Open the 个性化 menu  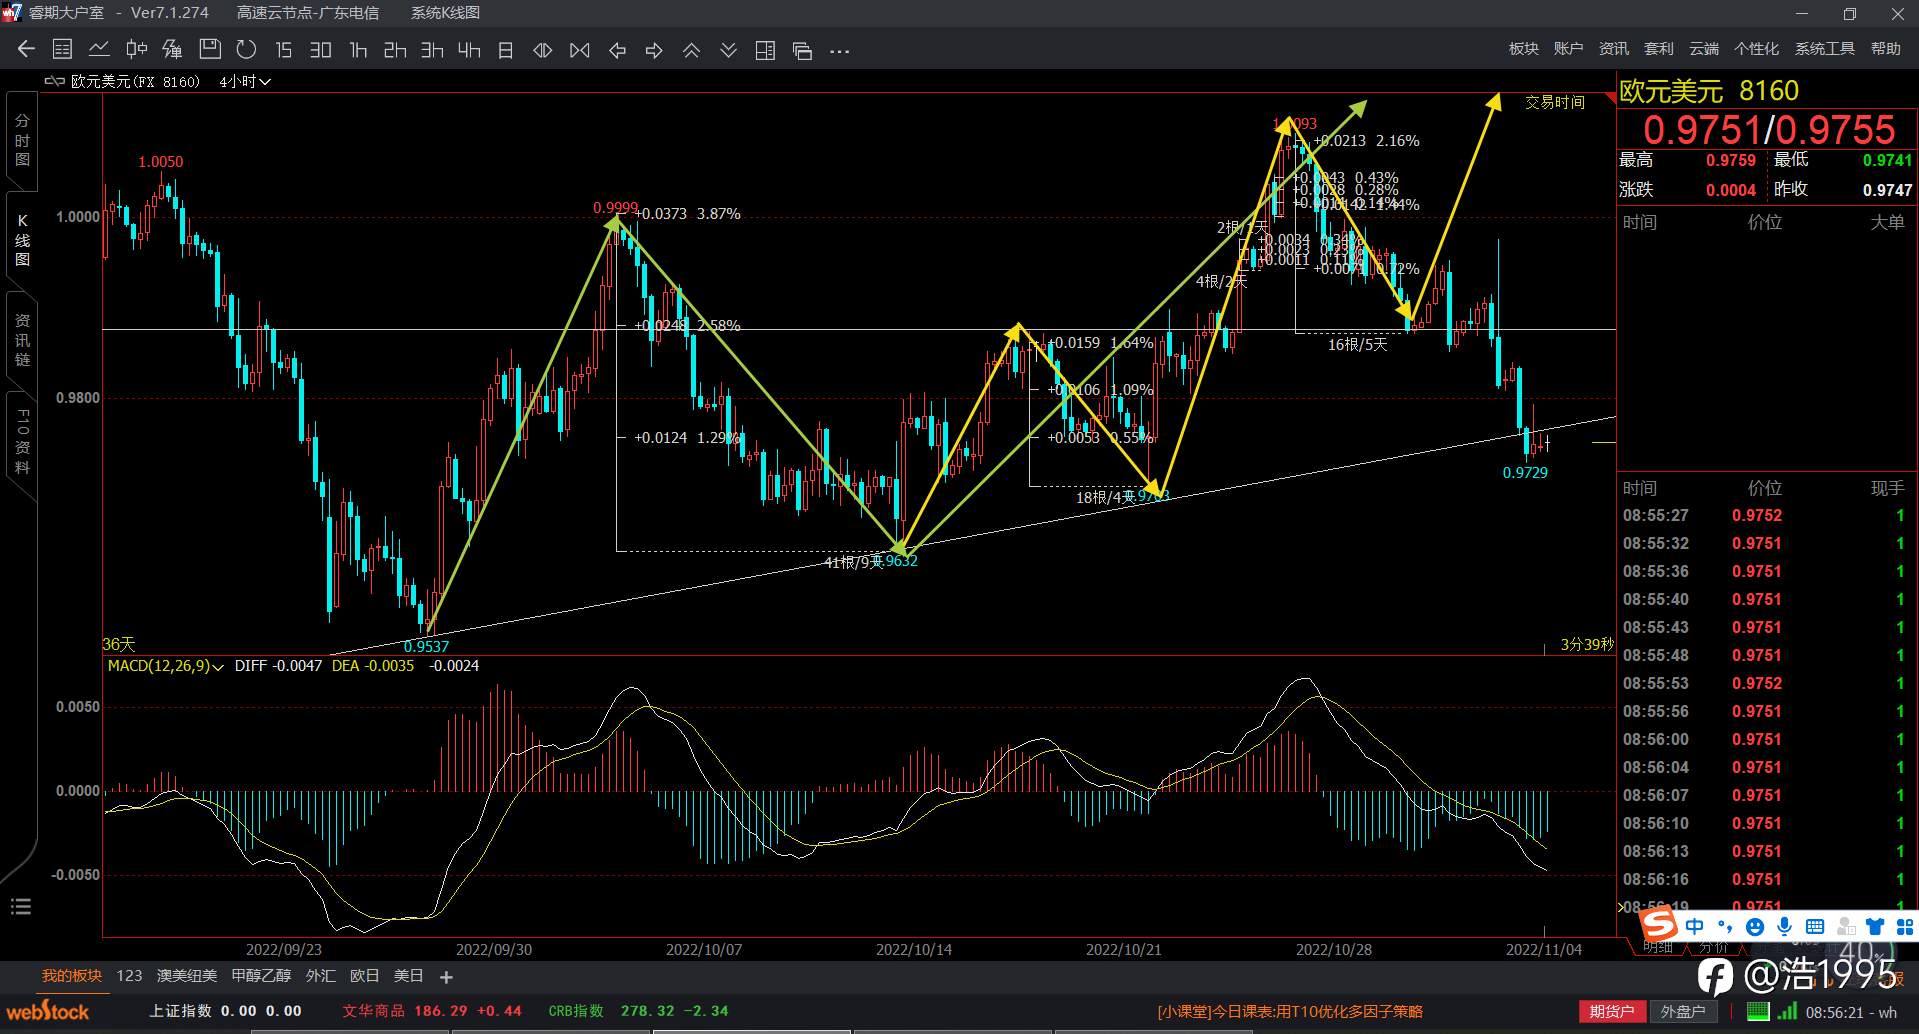(x=1756, y=49)
